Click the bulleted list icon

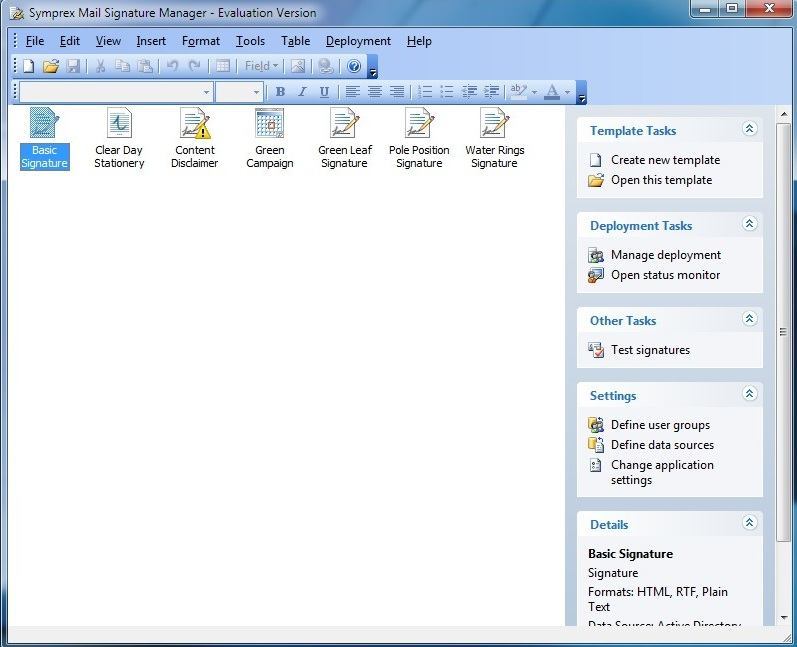(x=446, y=92)
